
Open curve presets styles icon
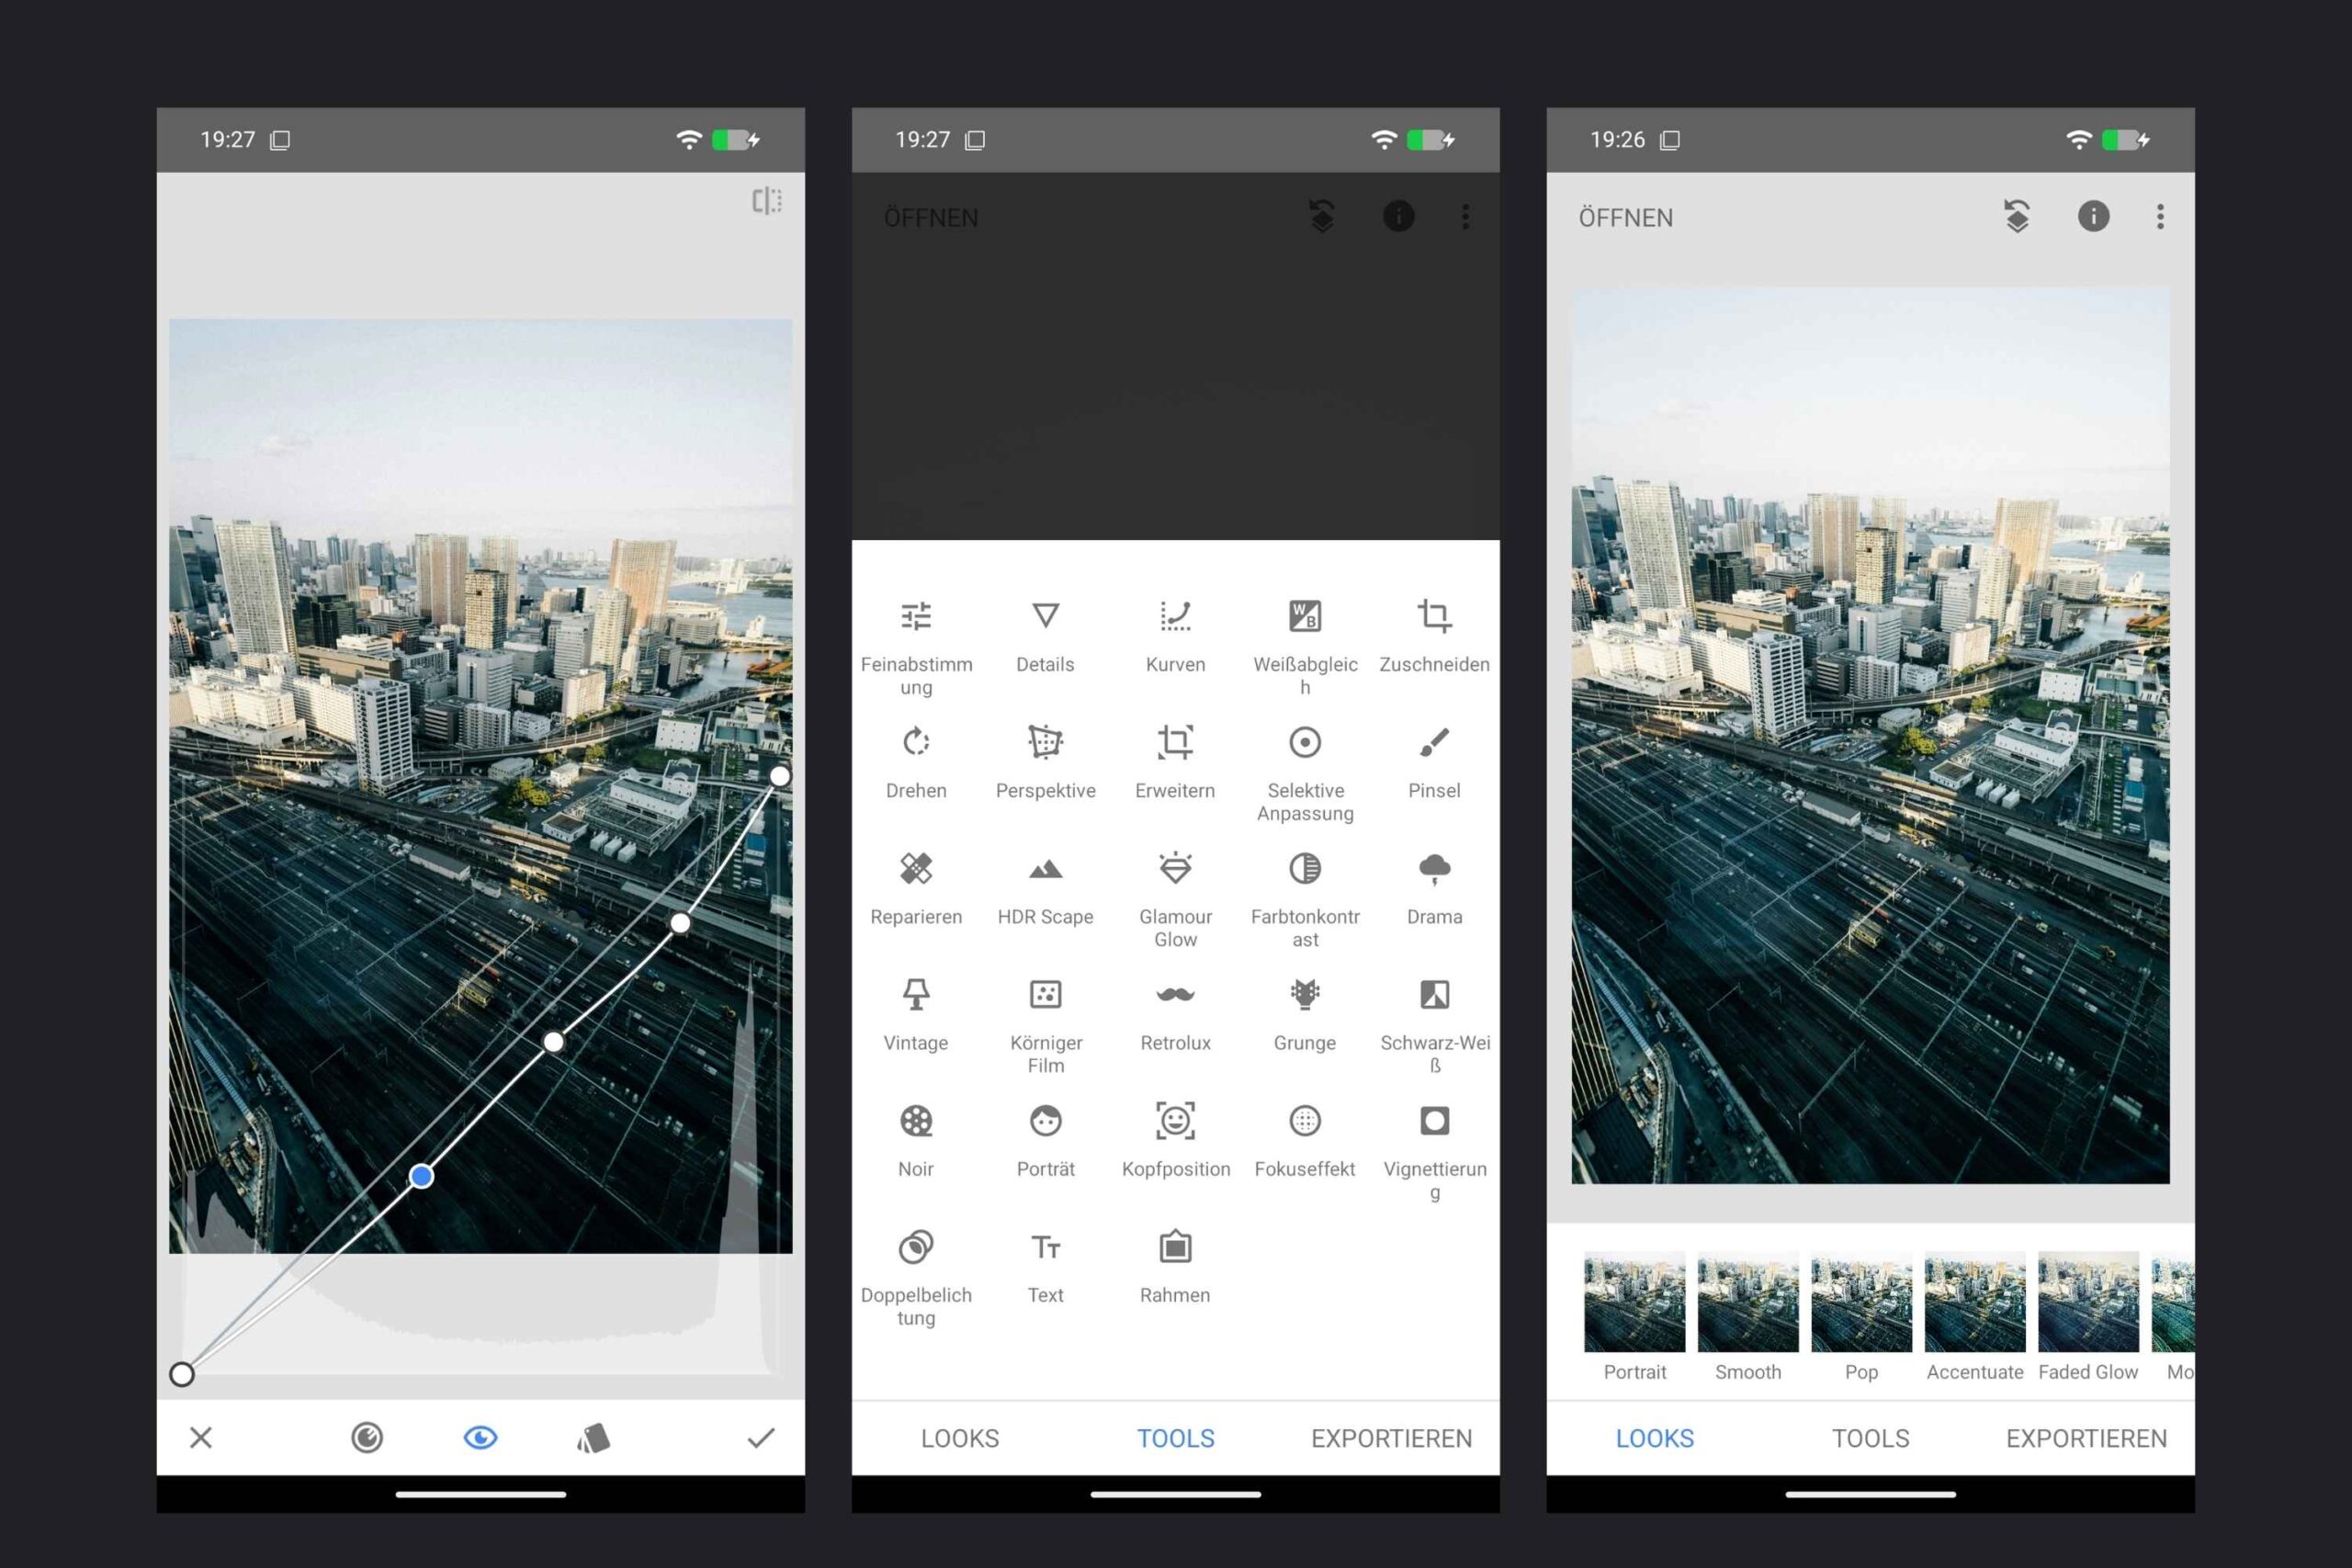[593, 1438]
